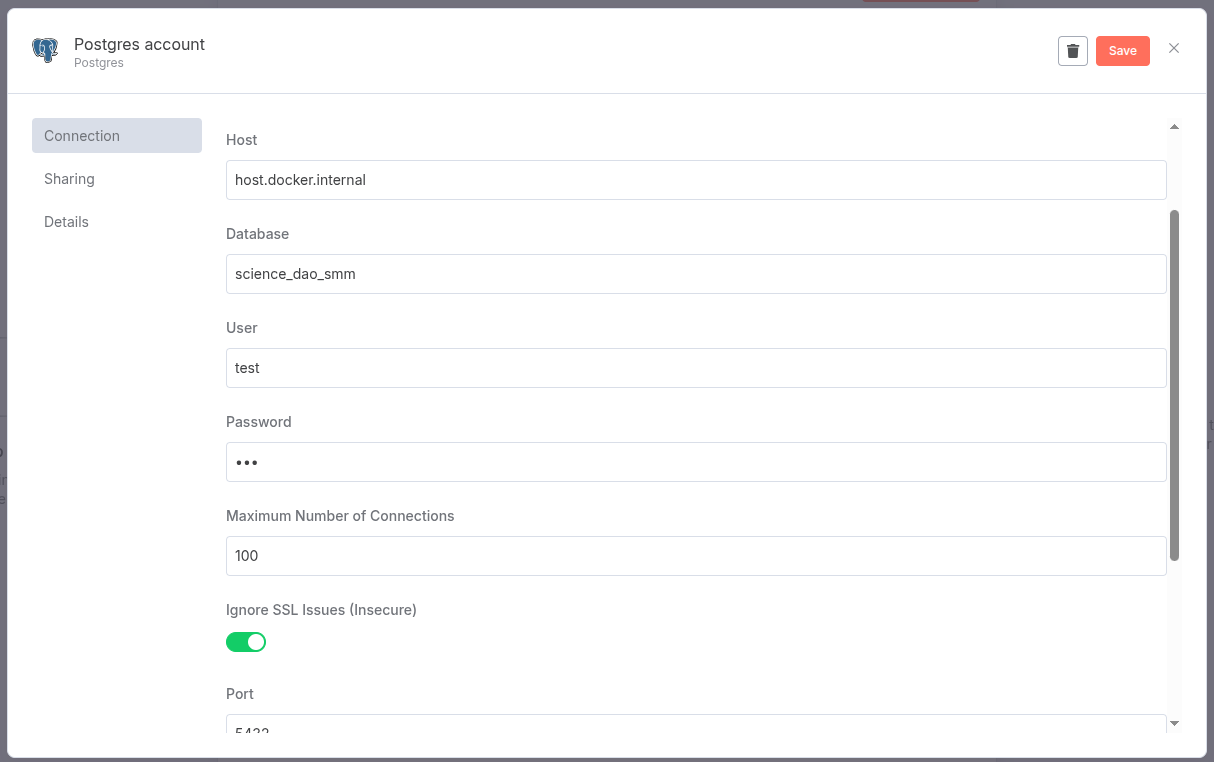Screen dimensions: 1214x762
Task: Click into the Database field
Action: point(696,274)
